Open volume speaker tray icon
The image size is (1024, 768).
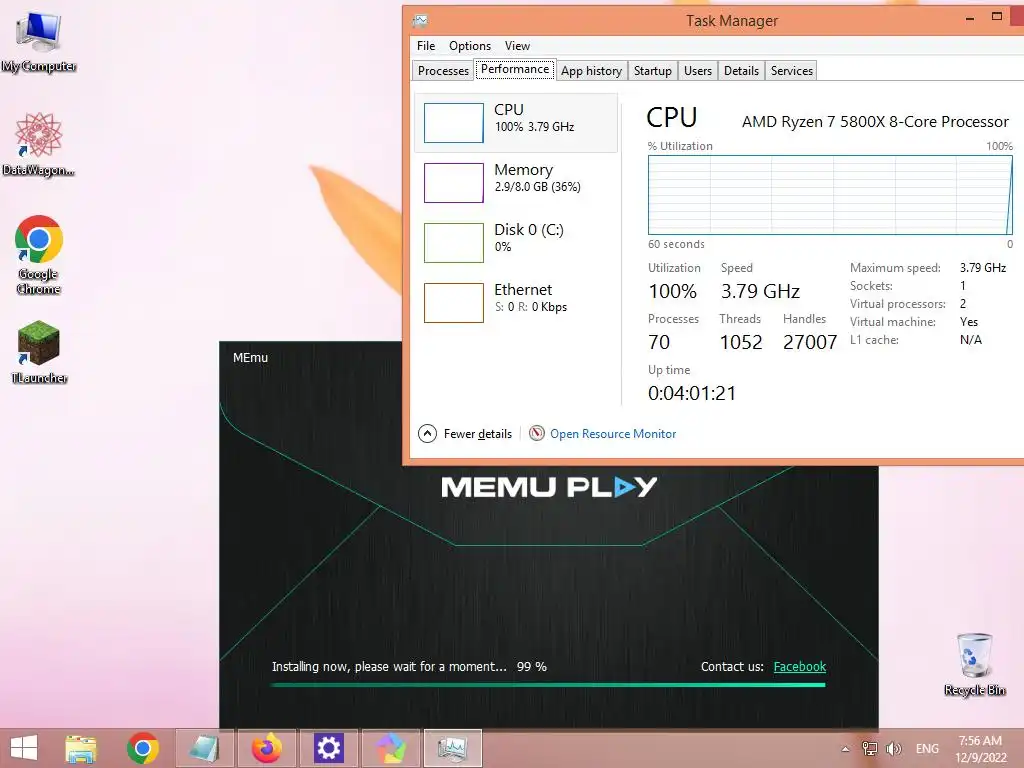point(894,748)
